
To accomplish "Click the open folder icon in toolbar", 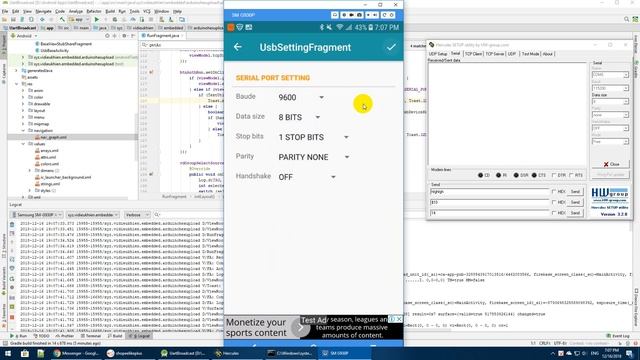I will coord(4,20).
